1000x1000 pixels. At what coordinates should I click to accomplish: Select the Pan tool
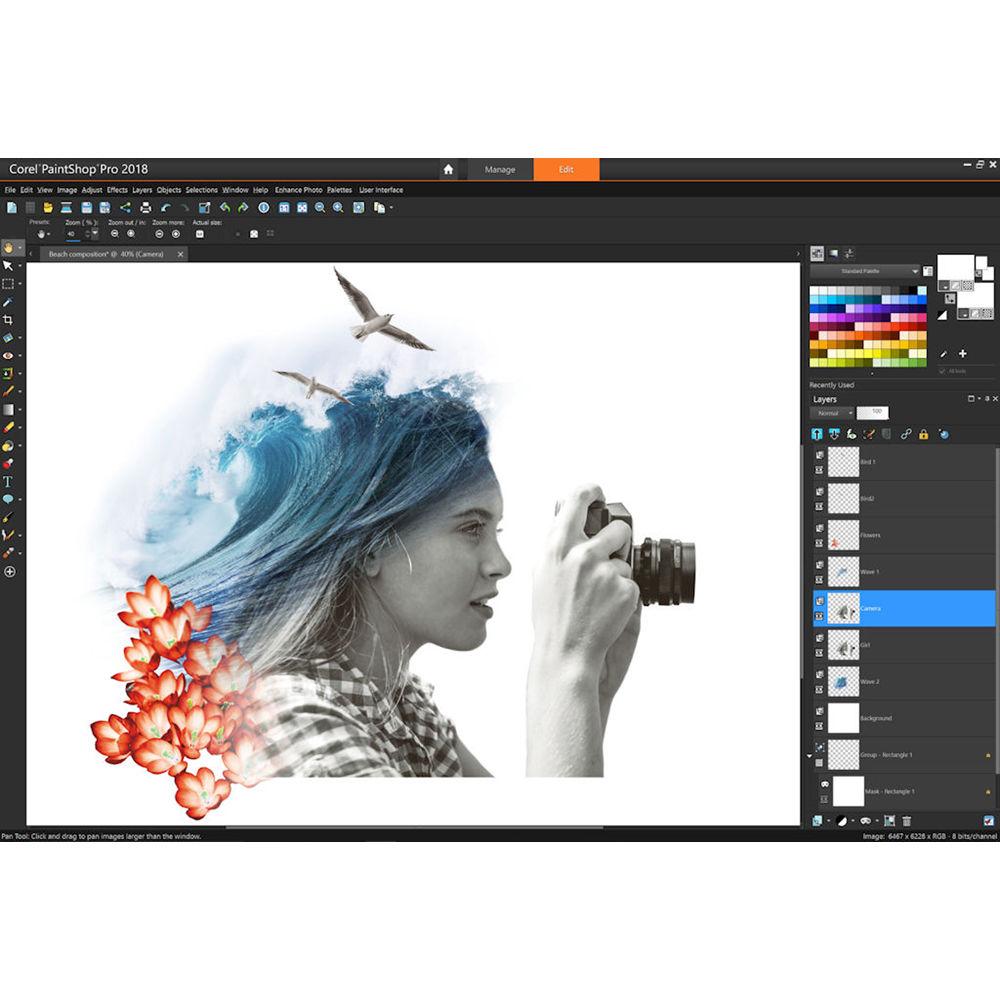pos(10,249)
